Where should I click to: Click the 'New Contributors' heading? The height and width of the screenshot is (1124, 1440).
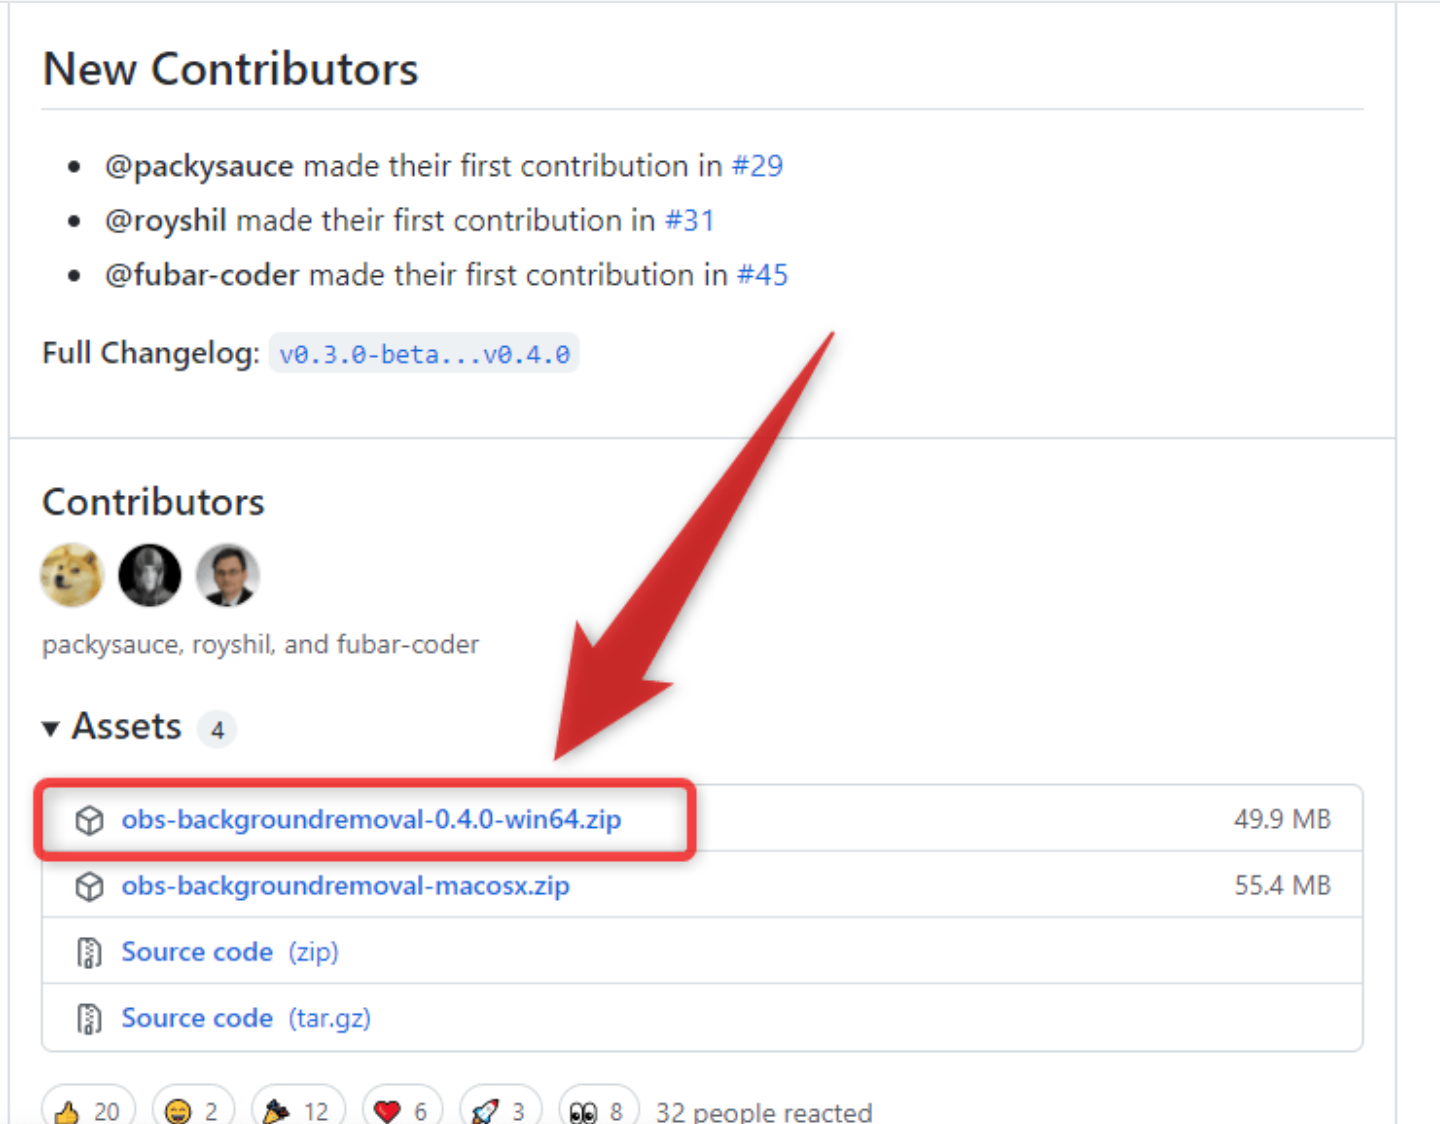point(230,69)
